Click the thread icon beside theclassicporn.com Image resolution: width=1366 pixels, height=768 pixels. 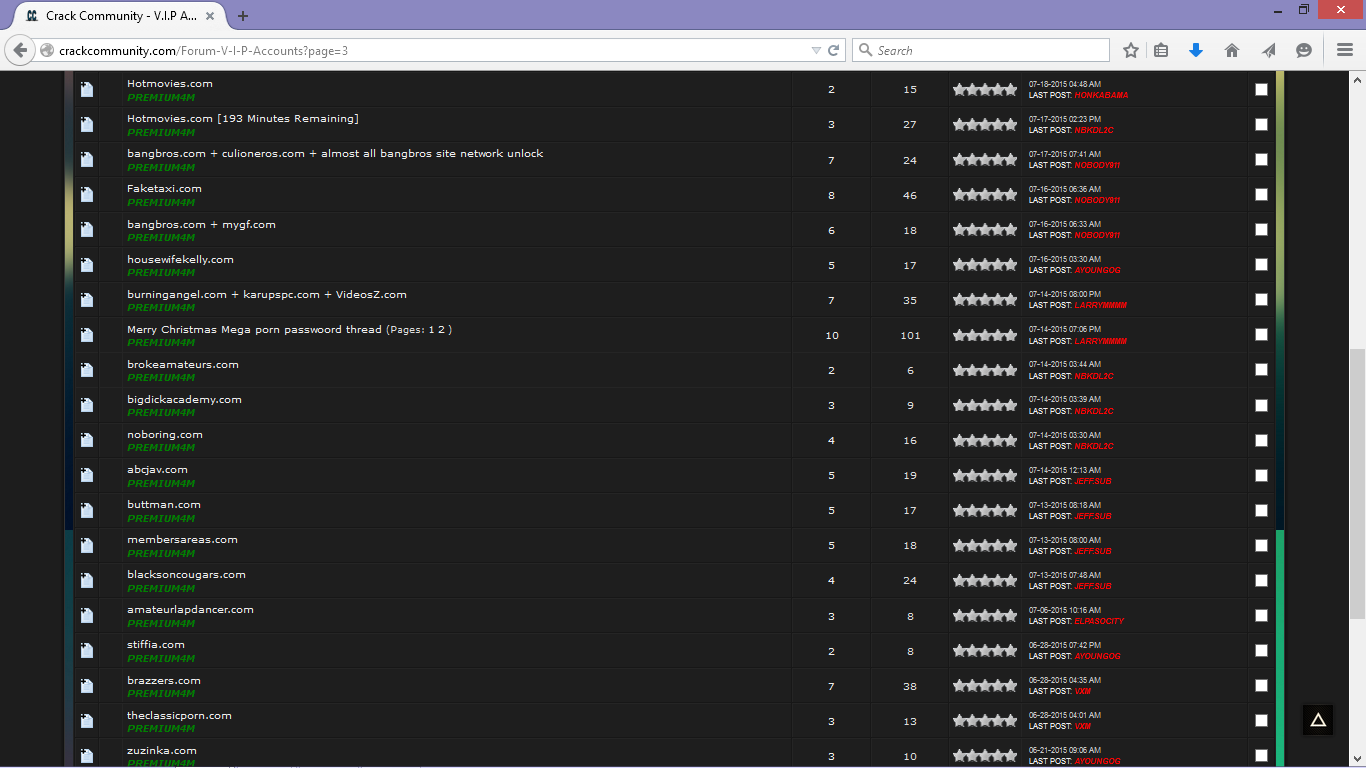coord(87,721)
